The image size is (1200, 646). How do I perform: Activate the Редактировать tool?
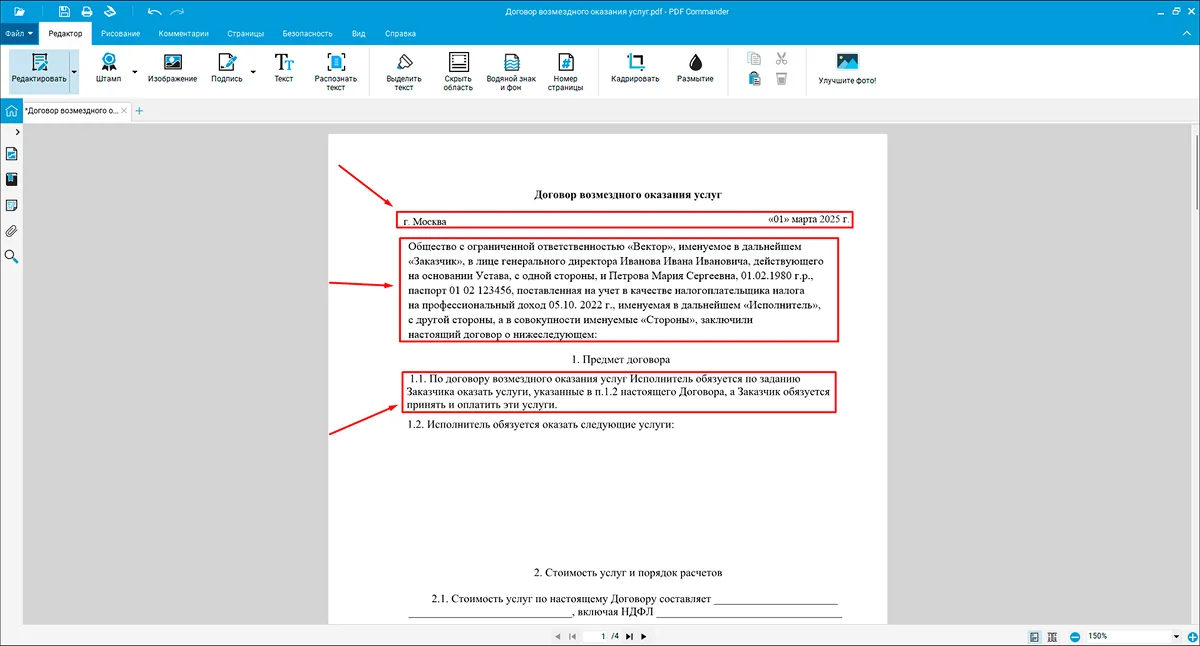pyautogui.click(x=39, y=70)
